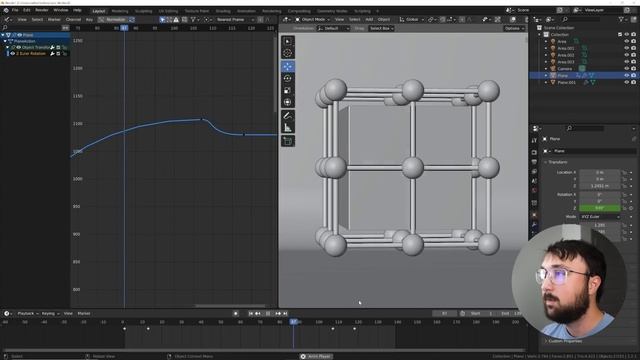This screenshot has width=640, height=360.
Task: Jump to the timeline end frame
Action: pos(285,313)
